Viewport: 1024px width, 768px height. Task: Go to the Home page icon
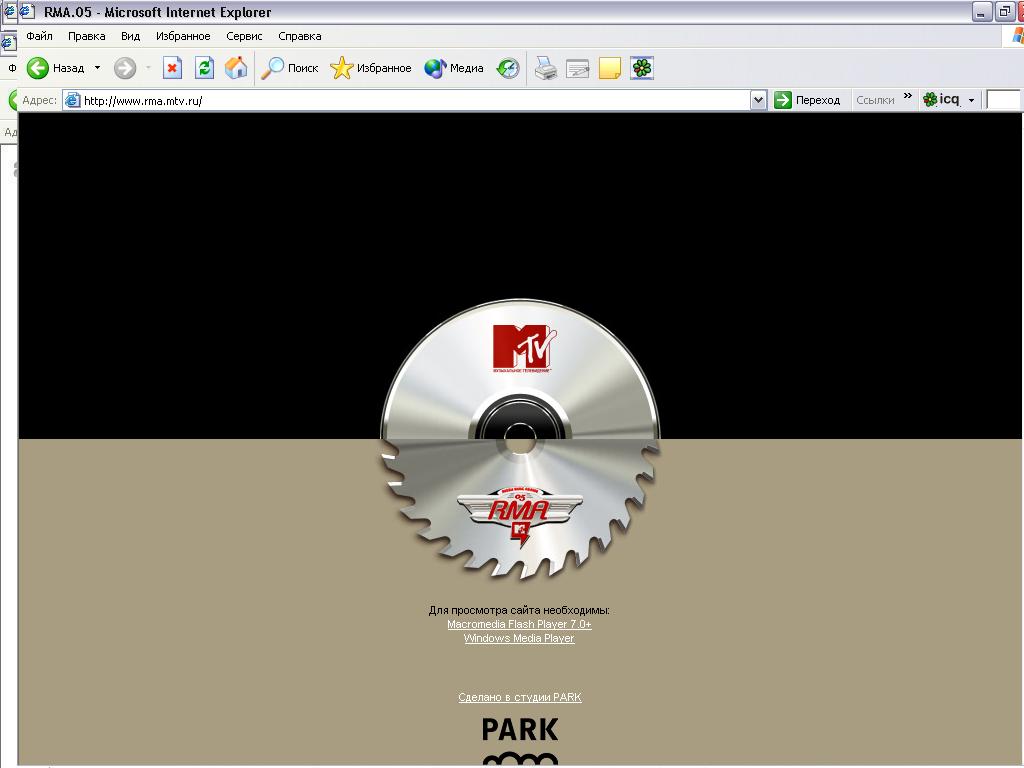tap(236, 68)
